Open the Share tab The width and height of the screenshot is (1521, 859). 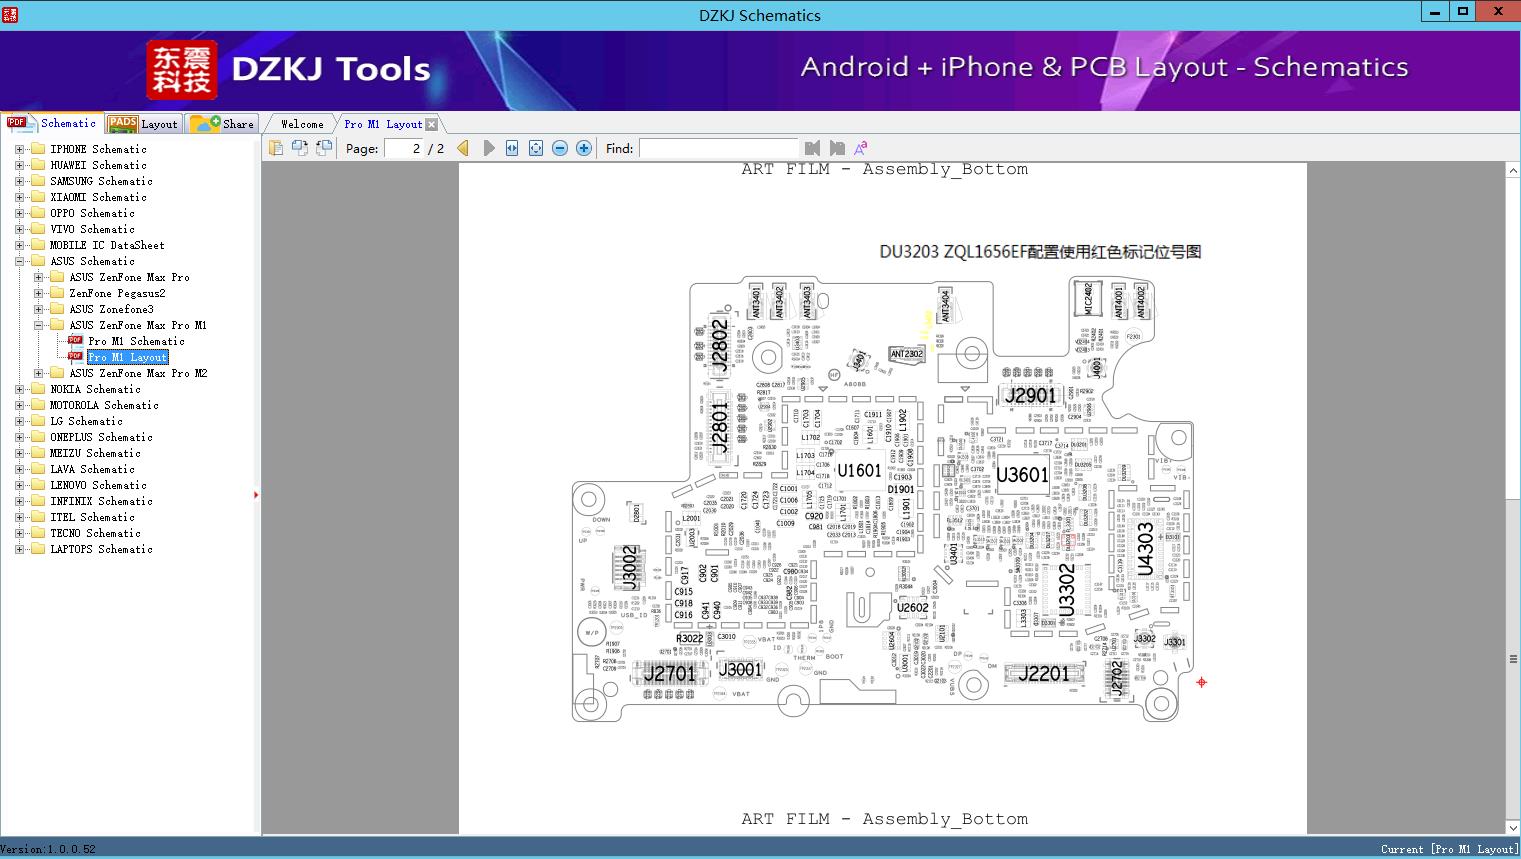[x=223, y=124]
